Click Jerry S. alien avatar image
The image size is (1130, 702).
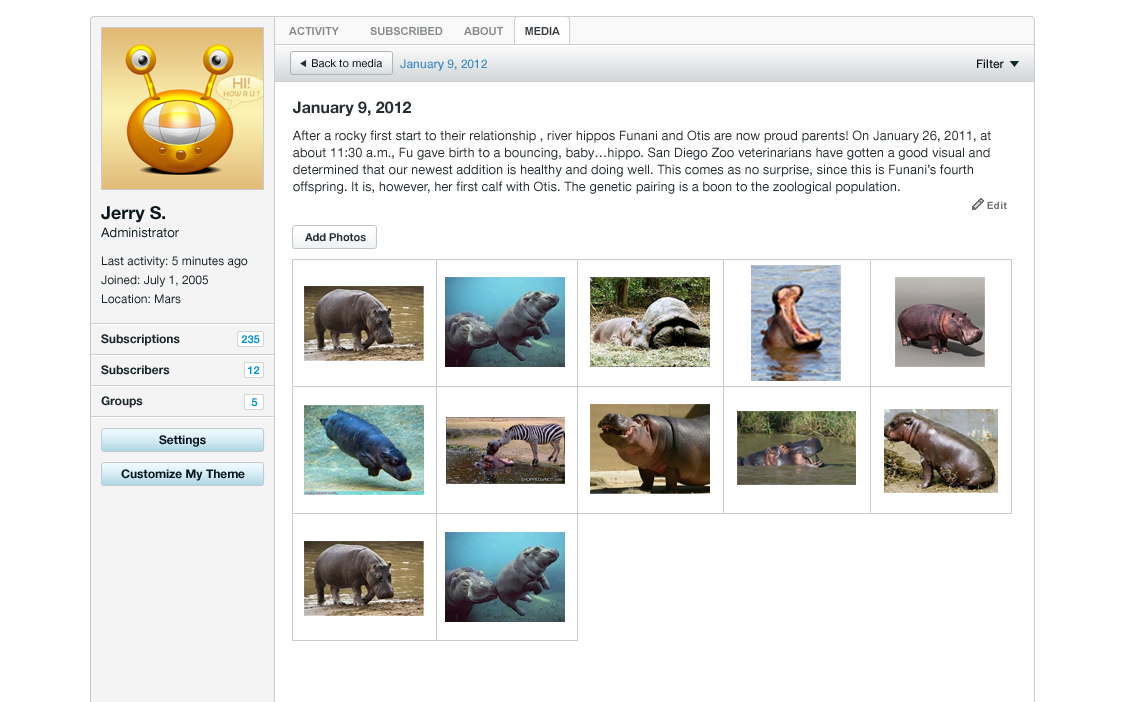point(182,109)
